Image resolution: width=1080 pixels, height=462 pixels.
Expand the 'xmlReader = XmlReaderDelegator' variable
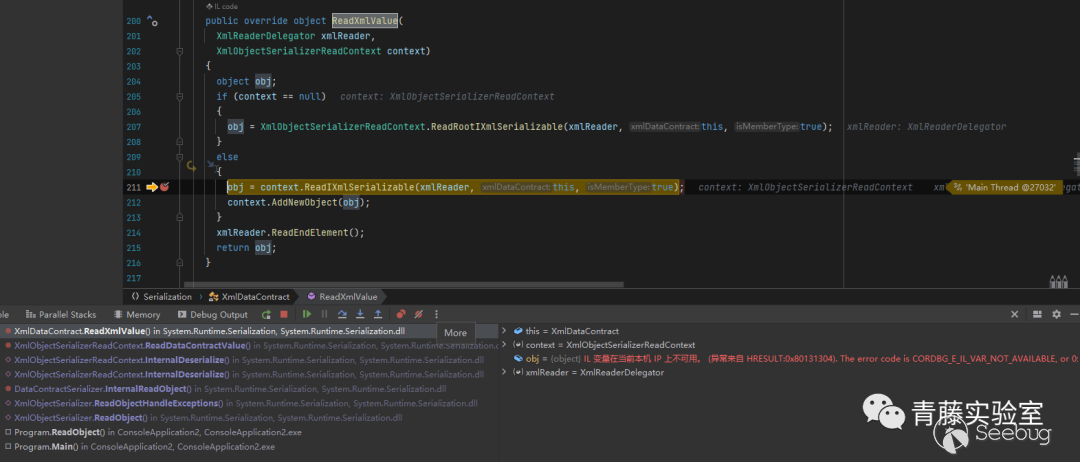pyautogui.click(x=504, y=373)
